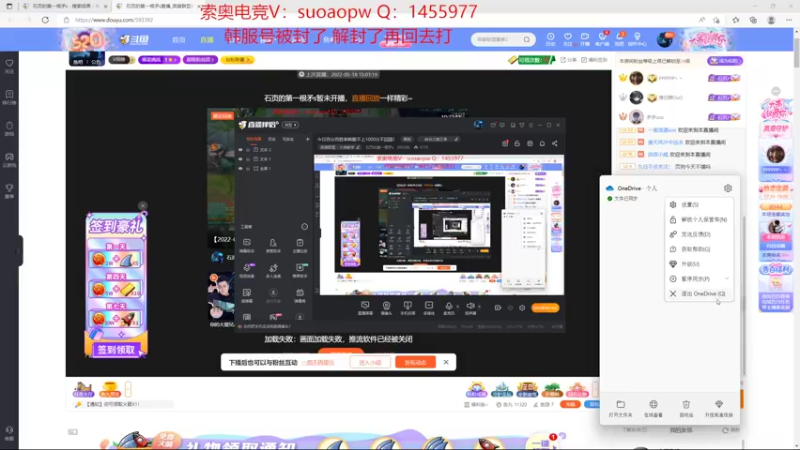Viewport: 800px width, 450px height.
Task: Click Douyu 首页 navigation tab
Action: tap(179, 40)
